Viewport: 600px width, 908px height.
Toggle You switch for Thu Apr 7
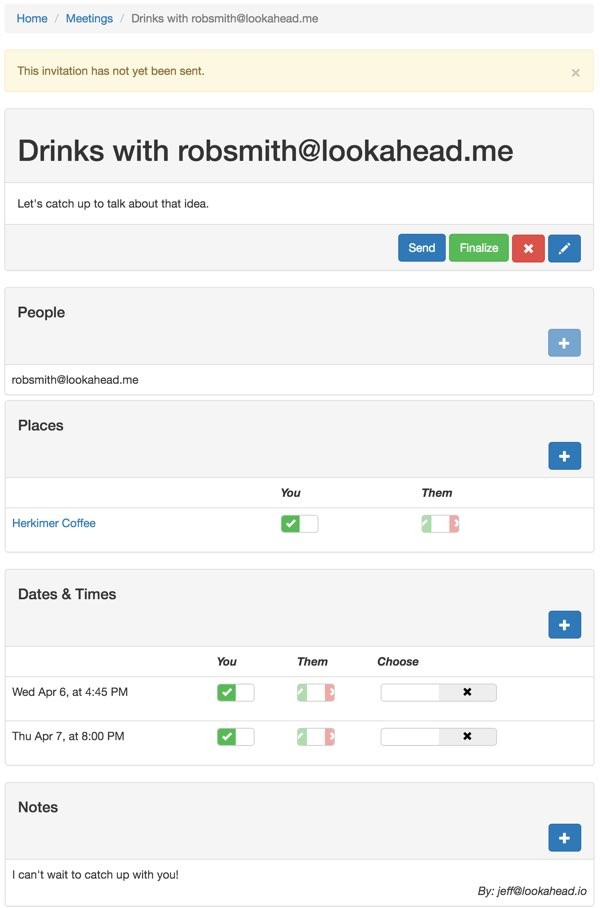coord(236,737)
